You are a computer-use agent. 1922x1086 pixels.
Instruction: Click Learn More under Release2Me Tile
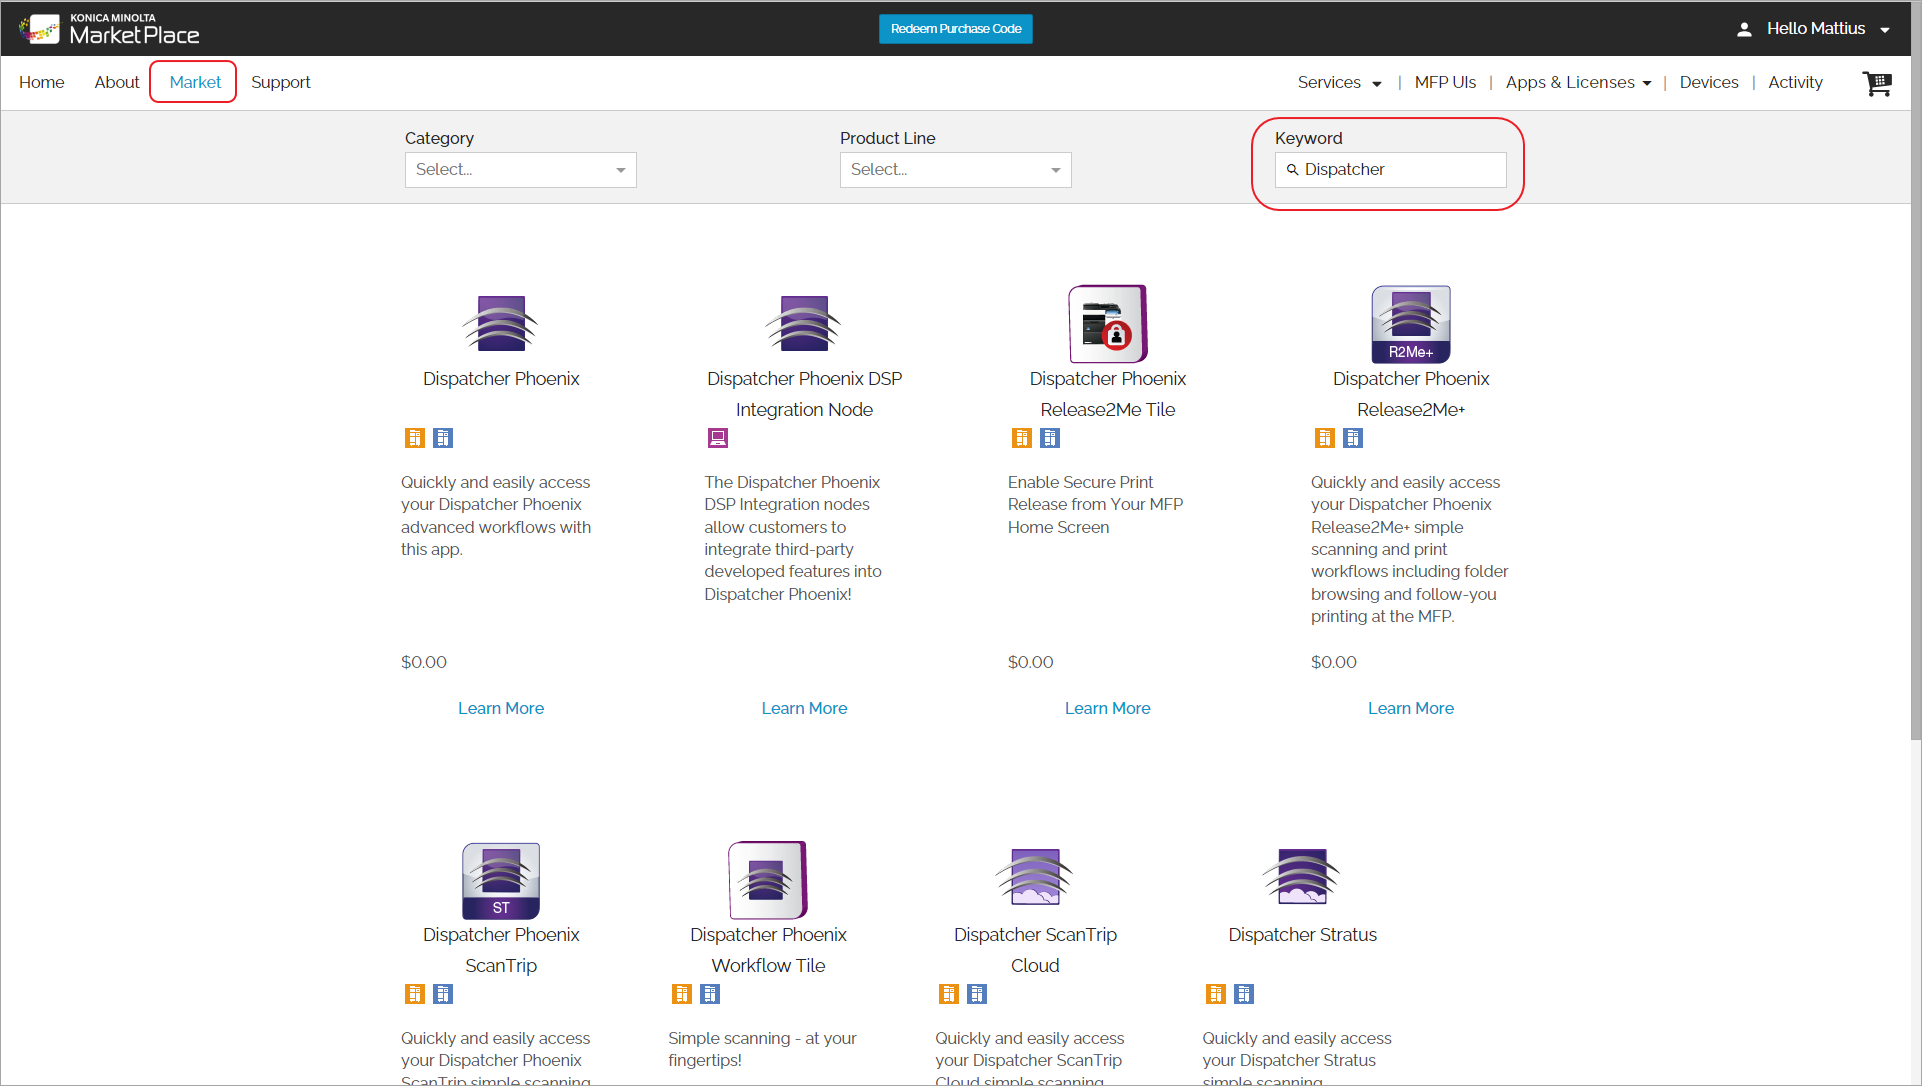tap(1108, 708)
